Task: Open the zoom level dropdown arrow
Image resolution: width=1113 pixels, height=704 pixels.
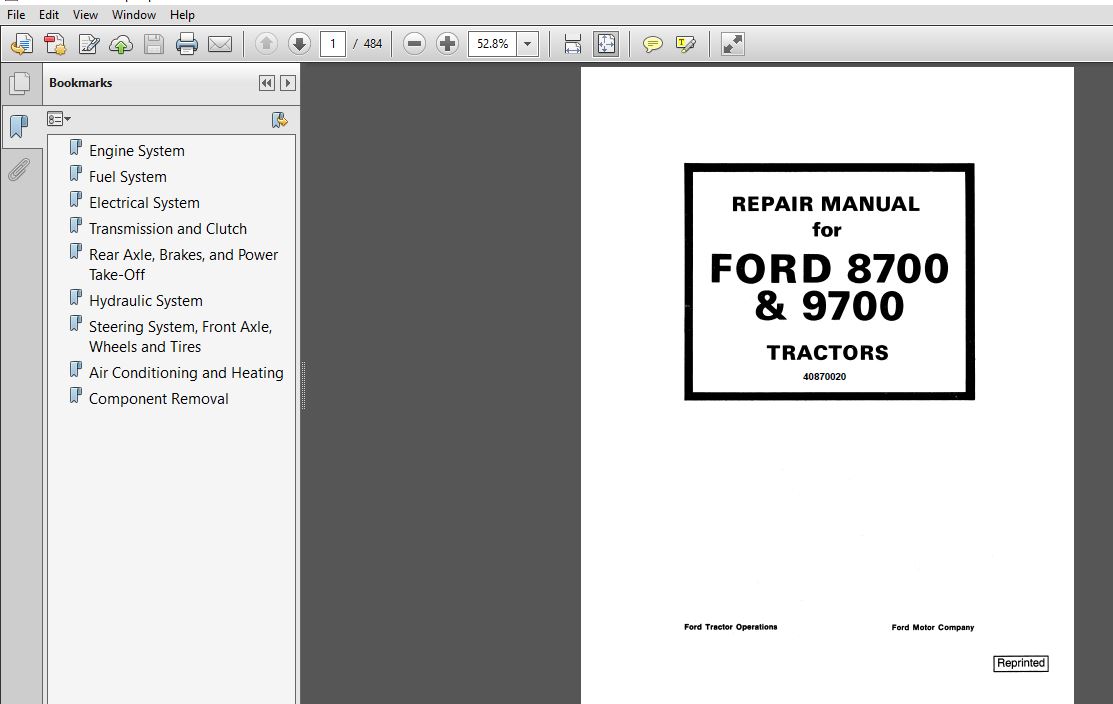Action: (527, 44)
